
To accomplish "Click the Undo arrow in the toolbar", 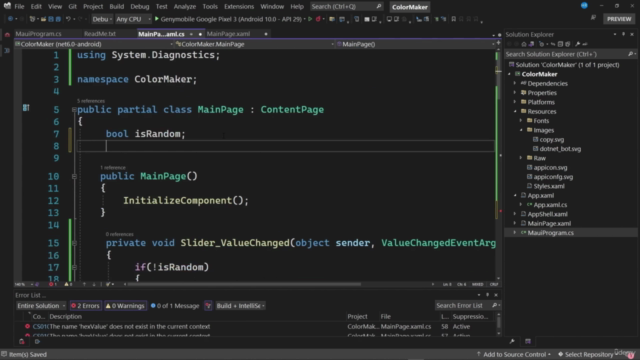I will pos(68,19).
